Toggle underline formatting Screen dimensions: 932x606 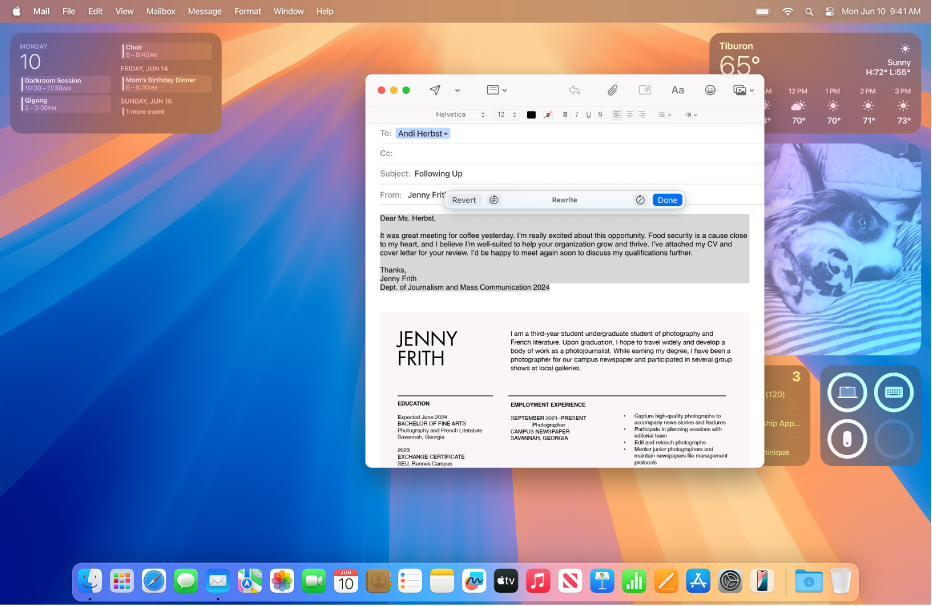tap(587, 115)
